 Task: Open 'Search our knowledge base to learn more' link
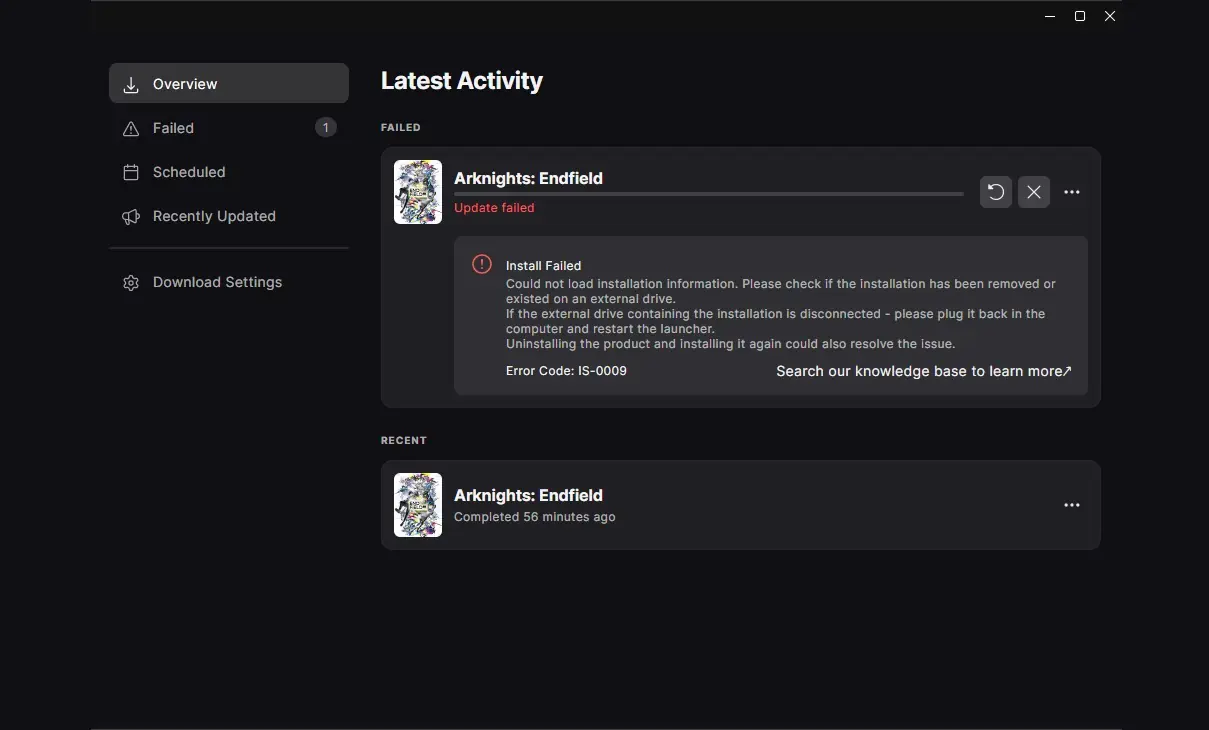(x=924, y=371)
